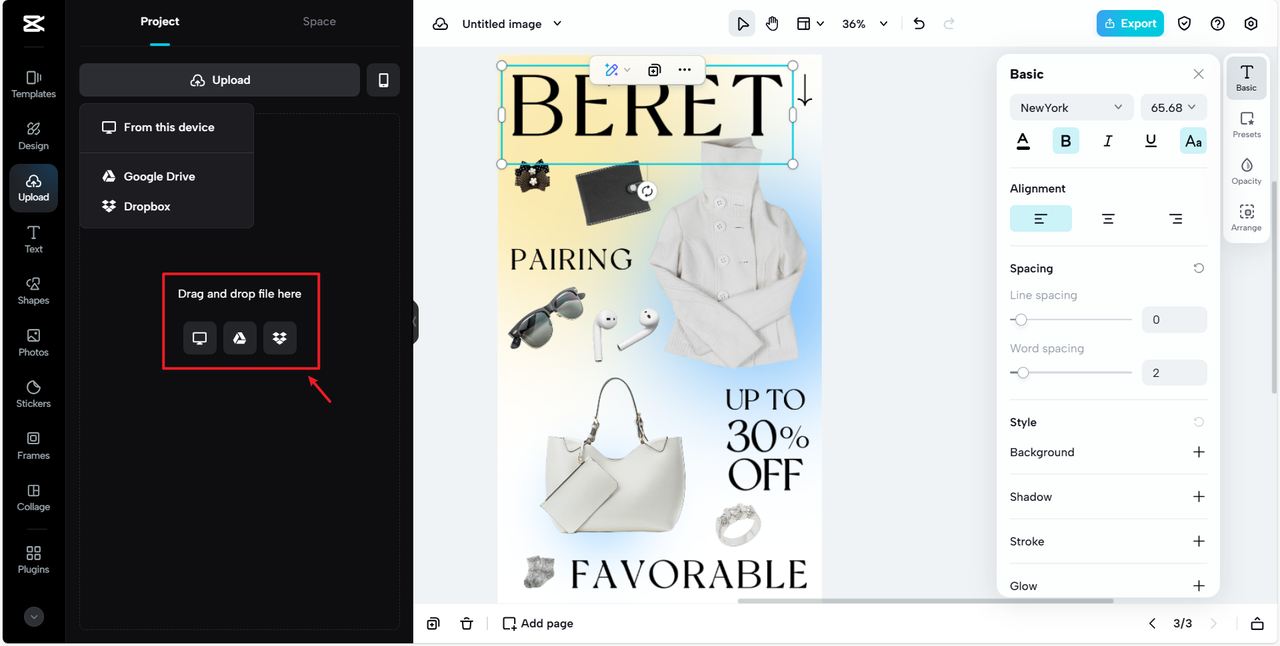Open the Text sidebar panel

tap(33, 239)
